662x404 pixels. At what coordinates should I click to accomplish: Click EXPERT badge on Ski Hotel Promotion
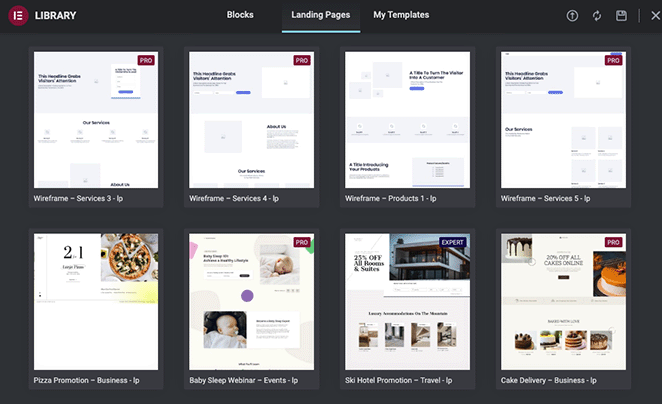(452, 242)
